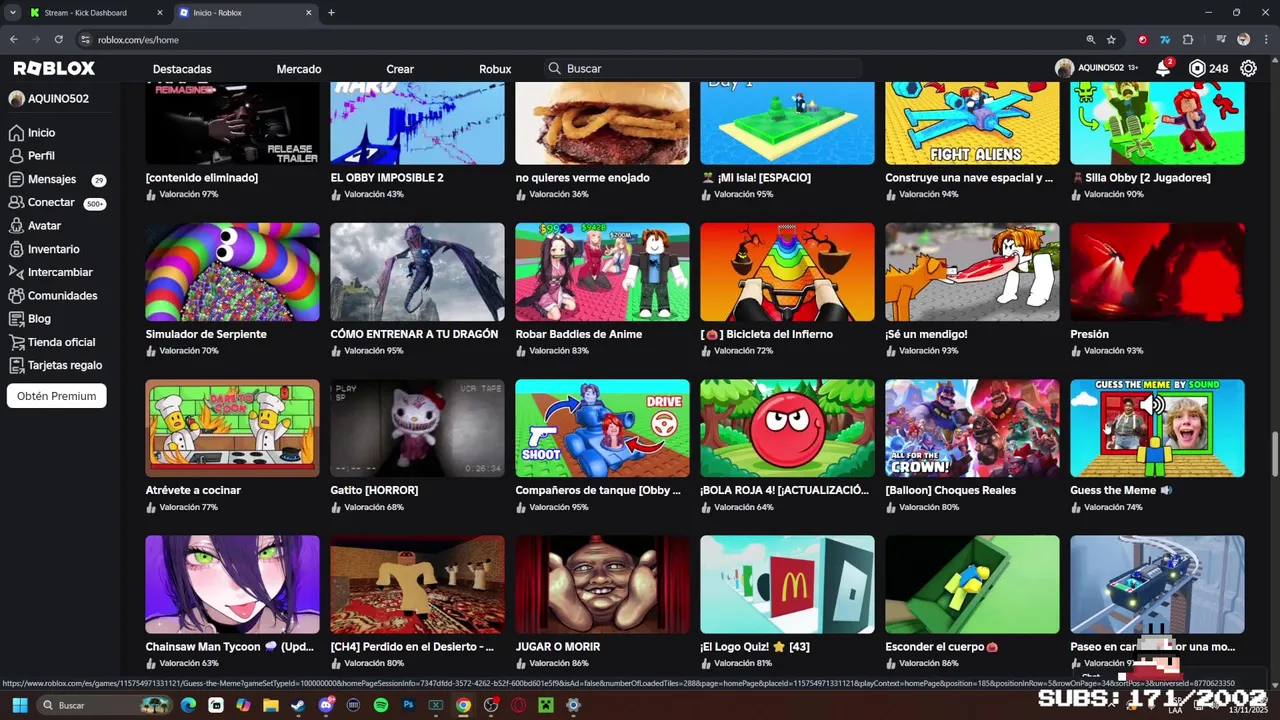Open the AQUINO502 profile in the header
Screen dimensions: 1280x720
pos(1096,68)
